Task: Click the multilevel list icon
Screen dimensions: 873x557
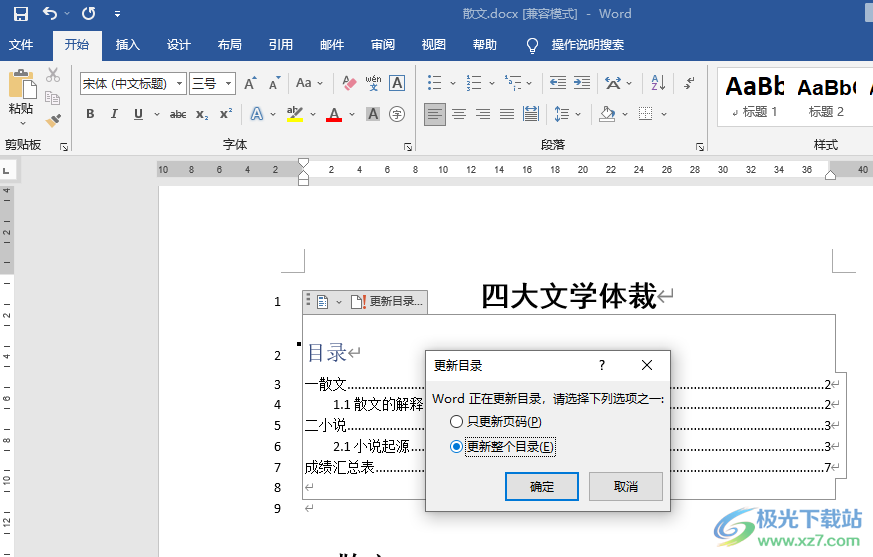Action: click(513, 84)
